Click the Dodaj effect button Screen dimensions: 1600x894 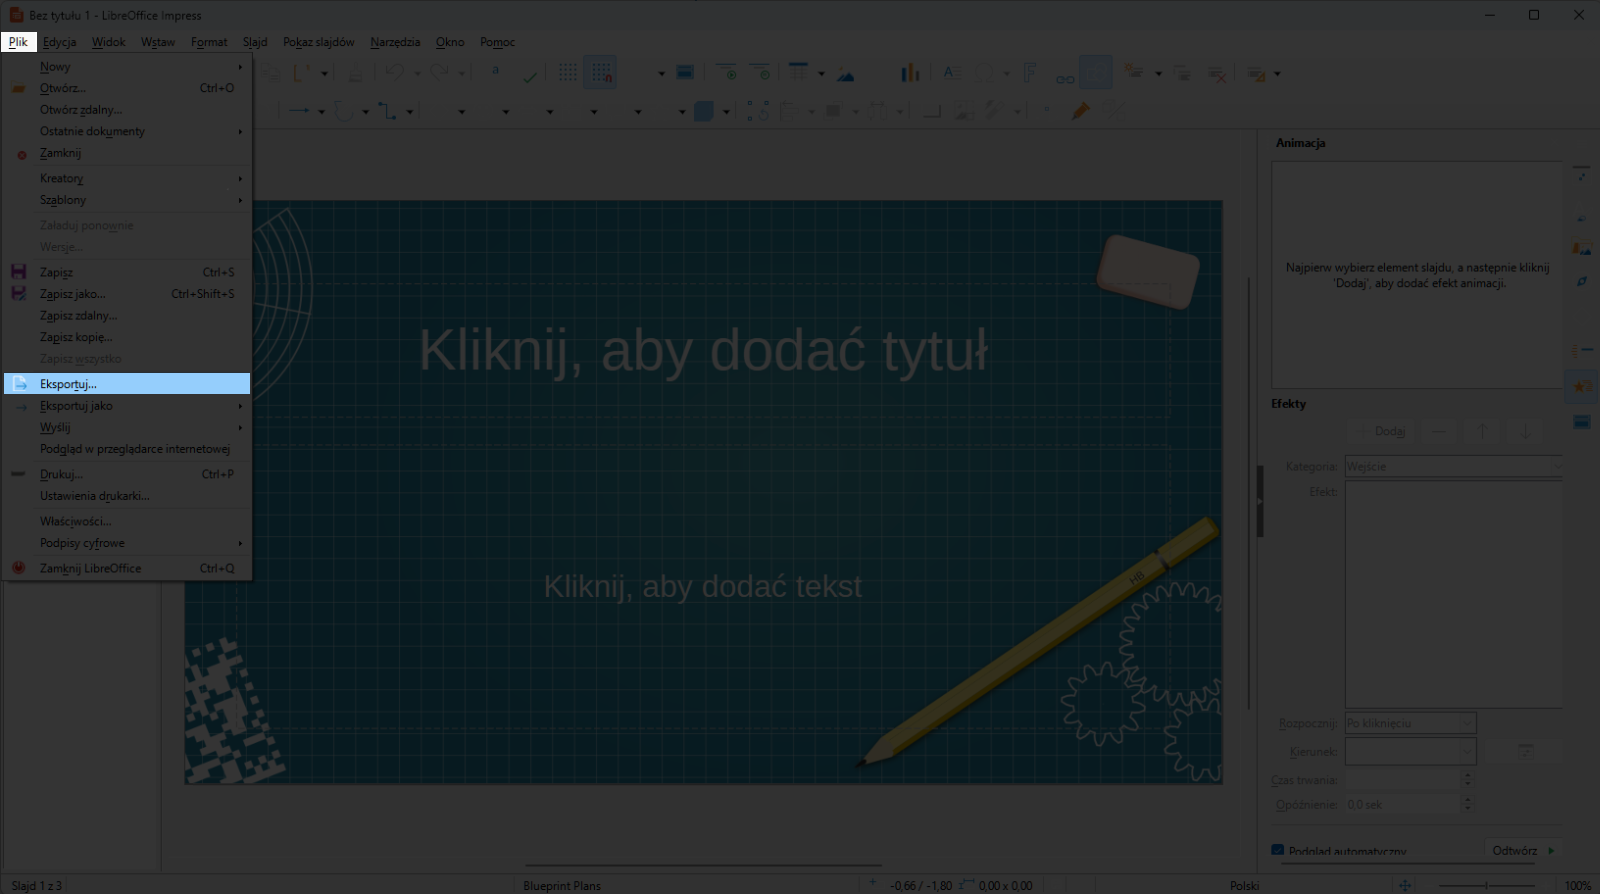(1382, 431)
